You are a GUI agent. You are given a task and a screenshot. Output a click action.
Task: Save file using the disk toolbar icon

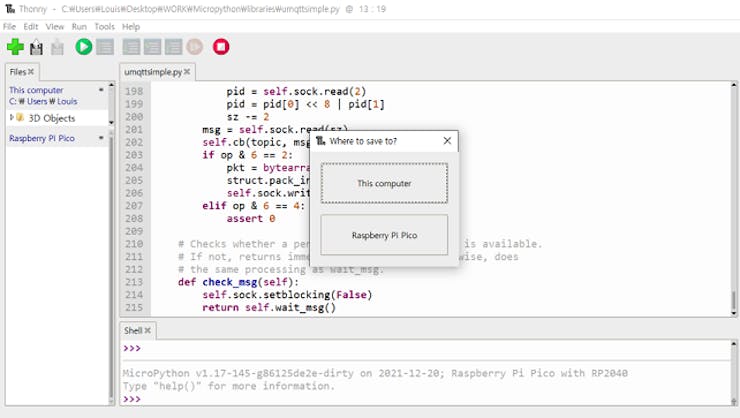pos(57,47)
